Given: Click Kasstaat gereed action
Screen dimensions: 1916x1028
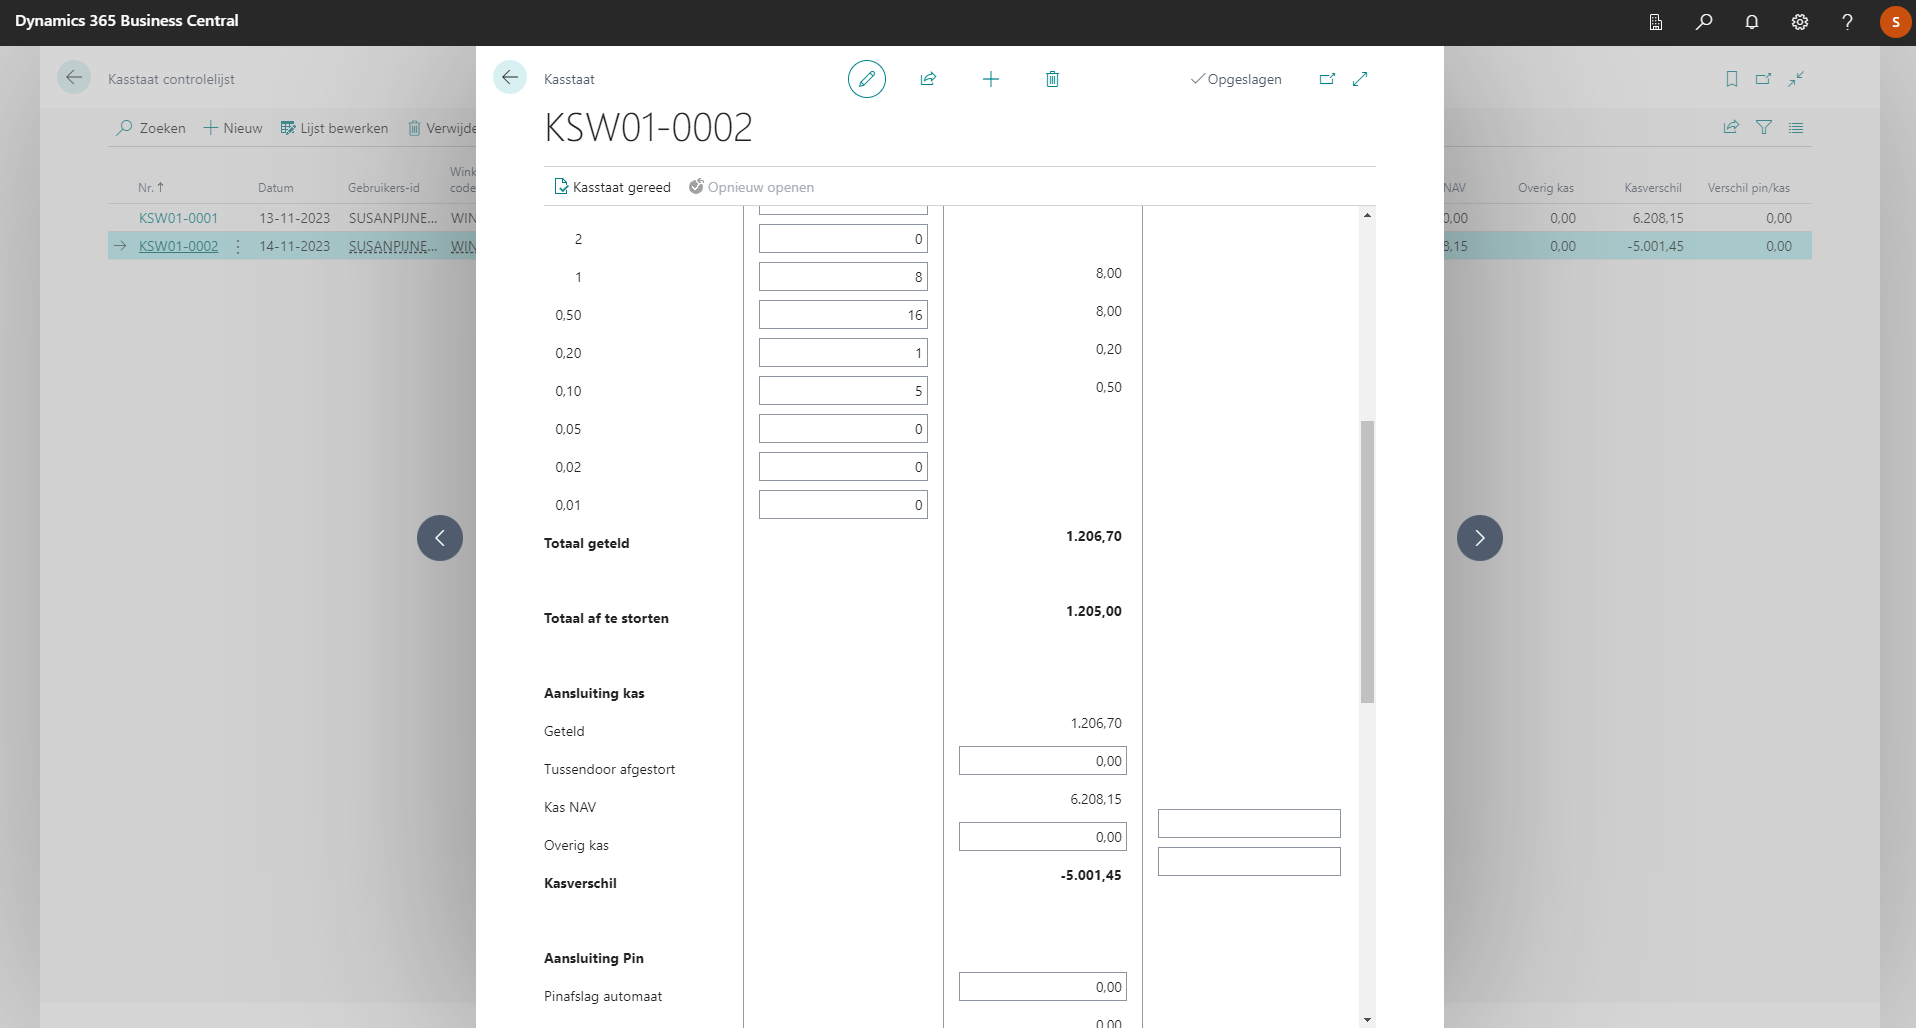Looking at the screenshot, I should coord(612,187).
